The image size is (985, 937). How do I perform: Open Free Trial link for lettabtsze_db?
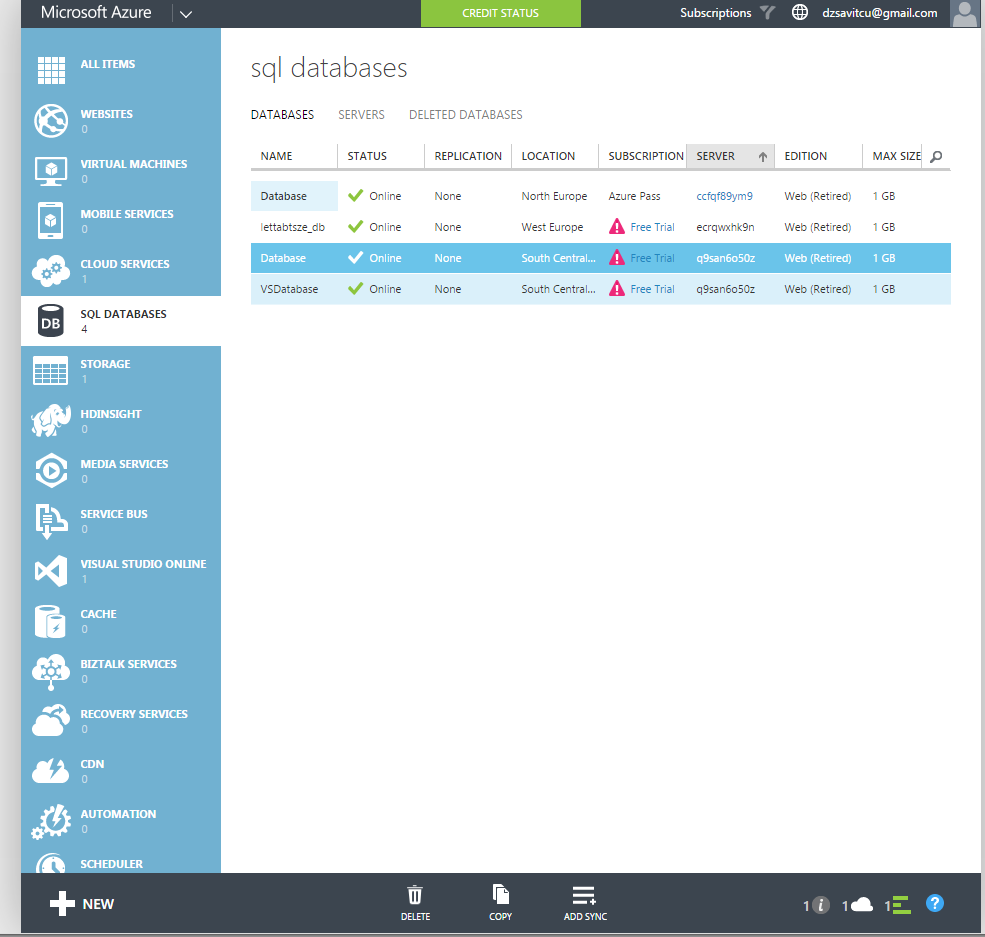[x=652, y=227]
